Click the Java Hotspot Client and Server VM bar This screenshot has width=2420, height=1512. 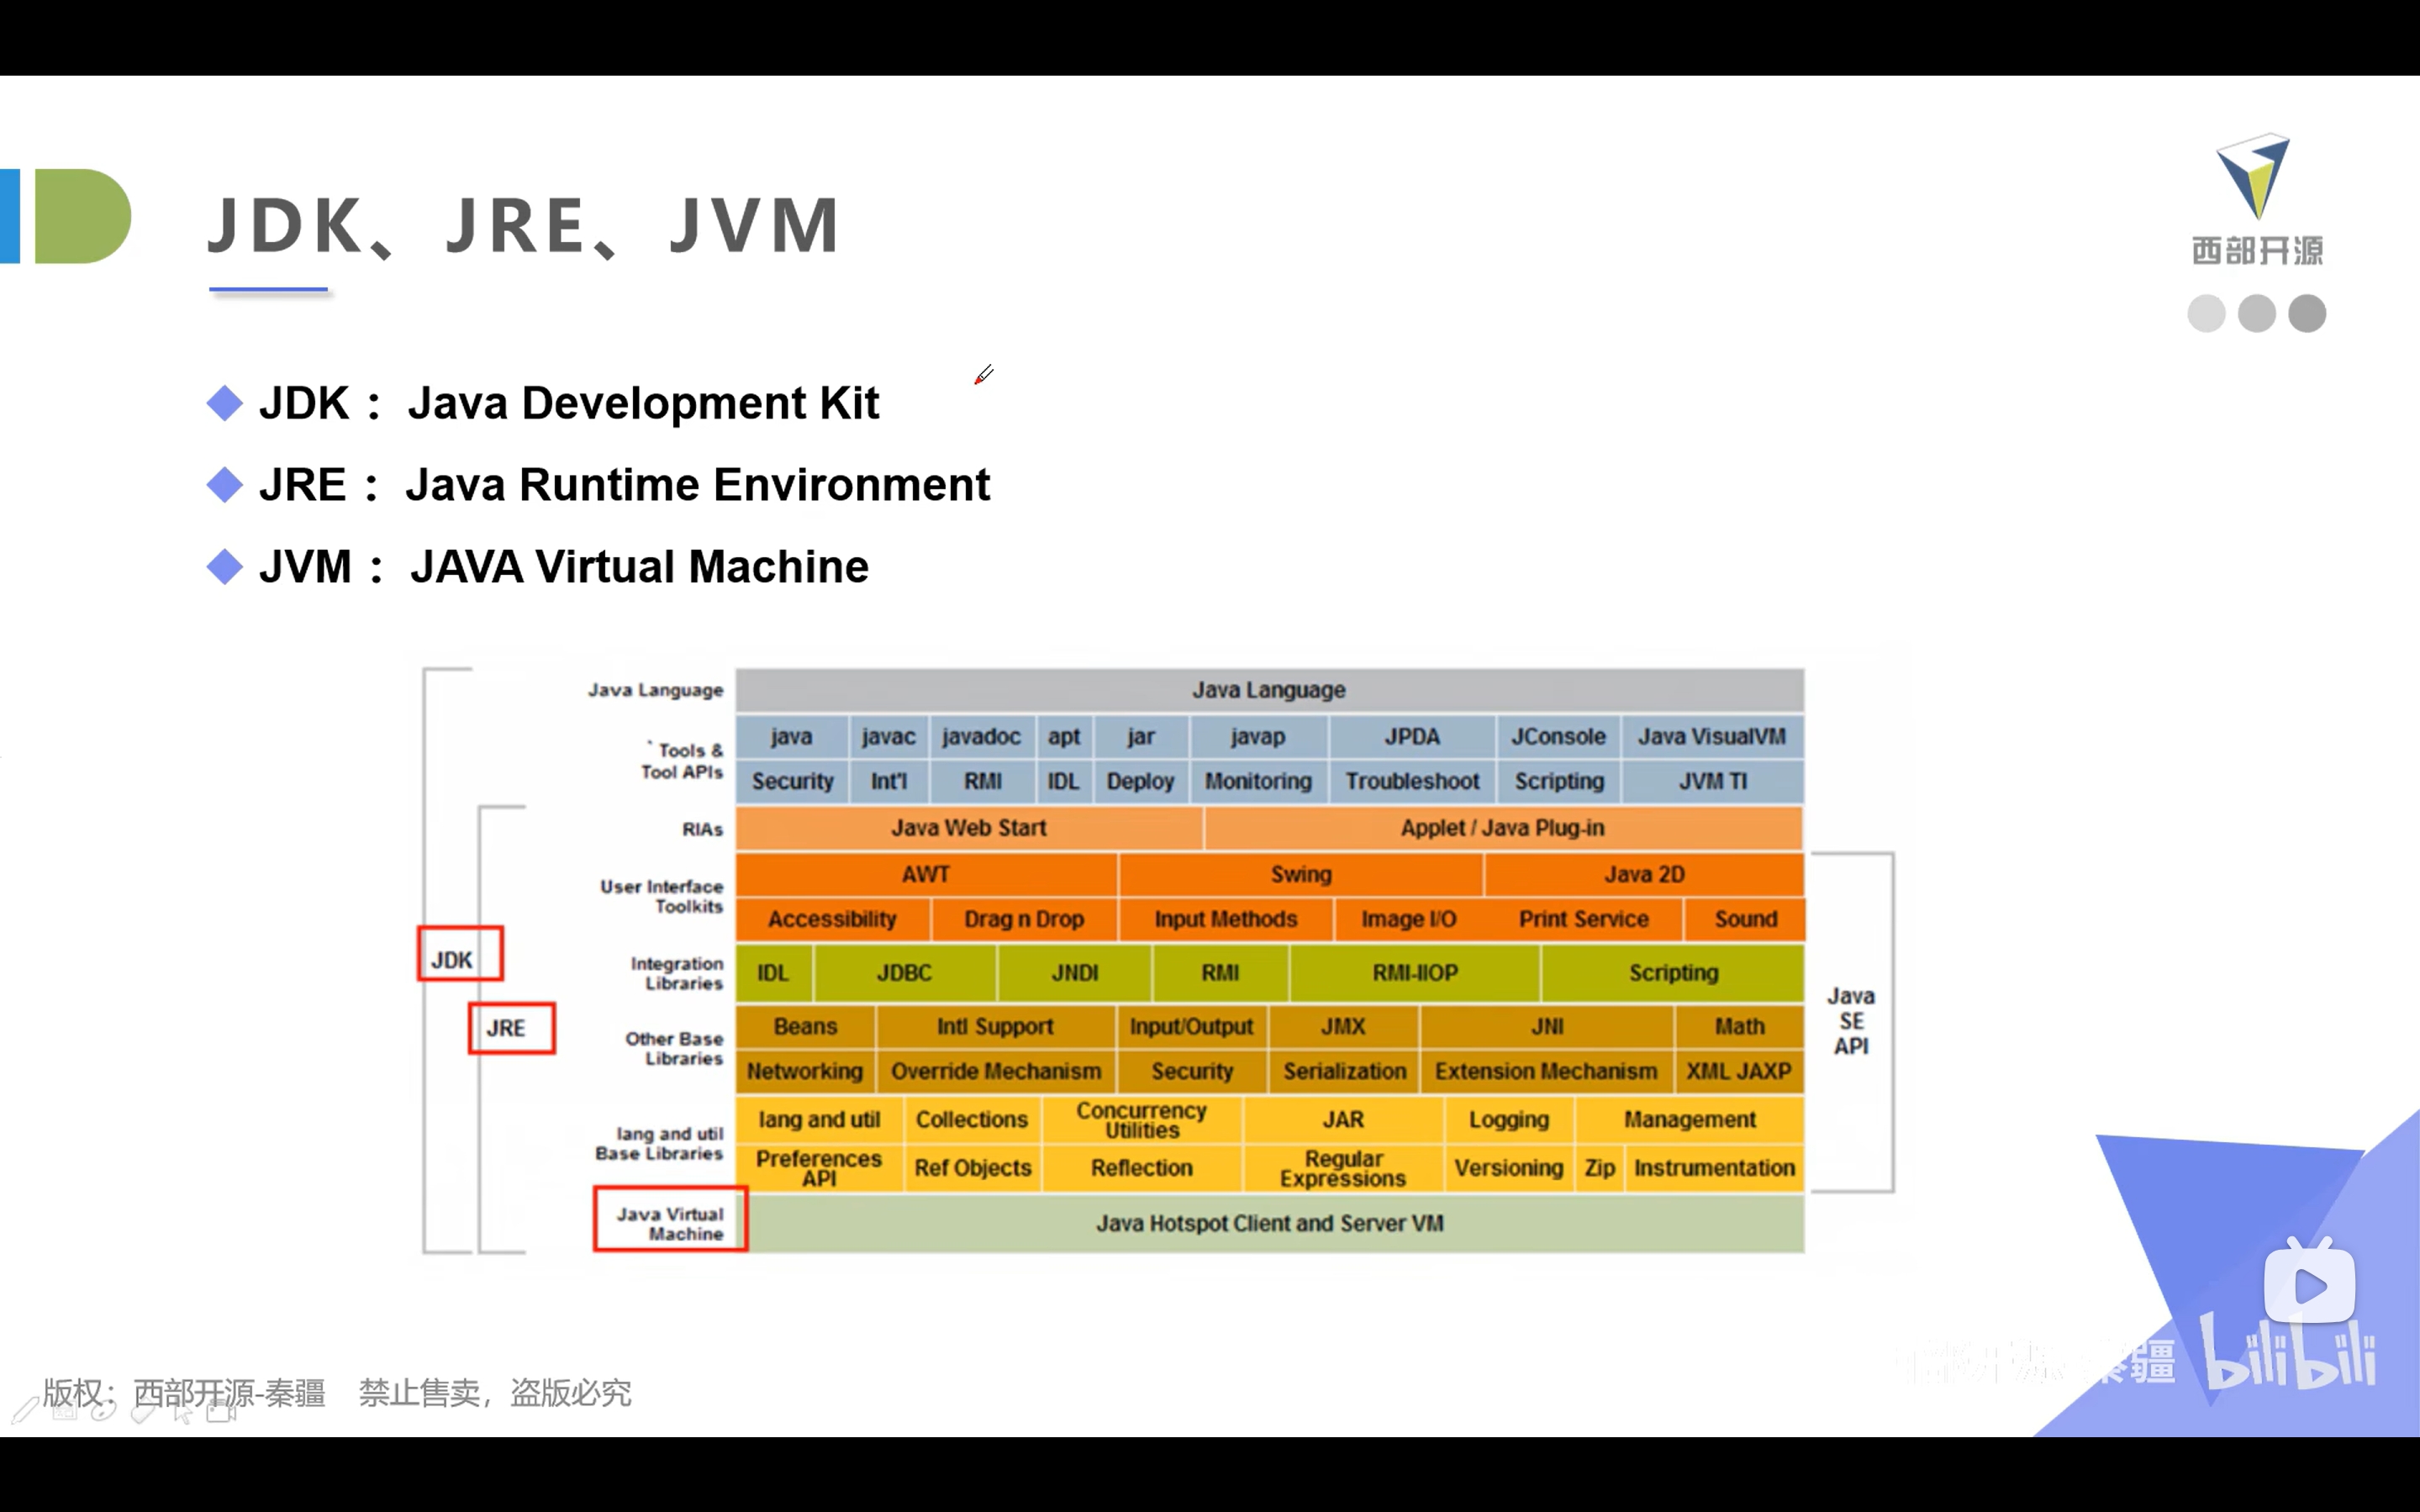coord(1270,1223)
